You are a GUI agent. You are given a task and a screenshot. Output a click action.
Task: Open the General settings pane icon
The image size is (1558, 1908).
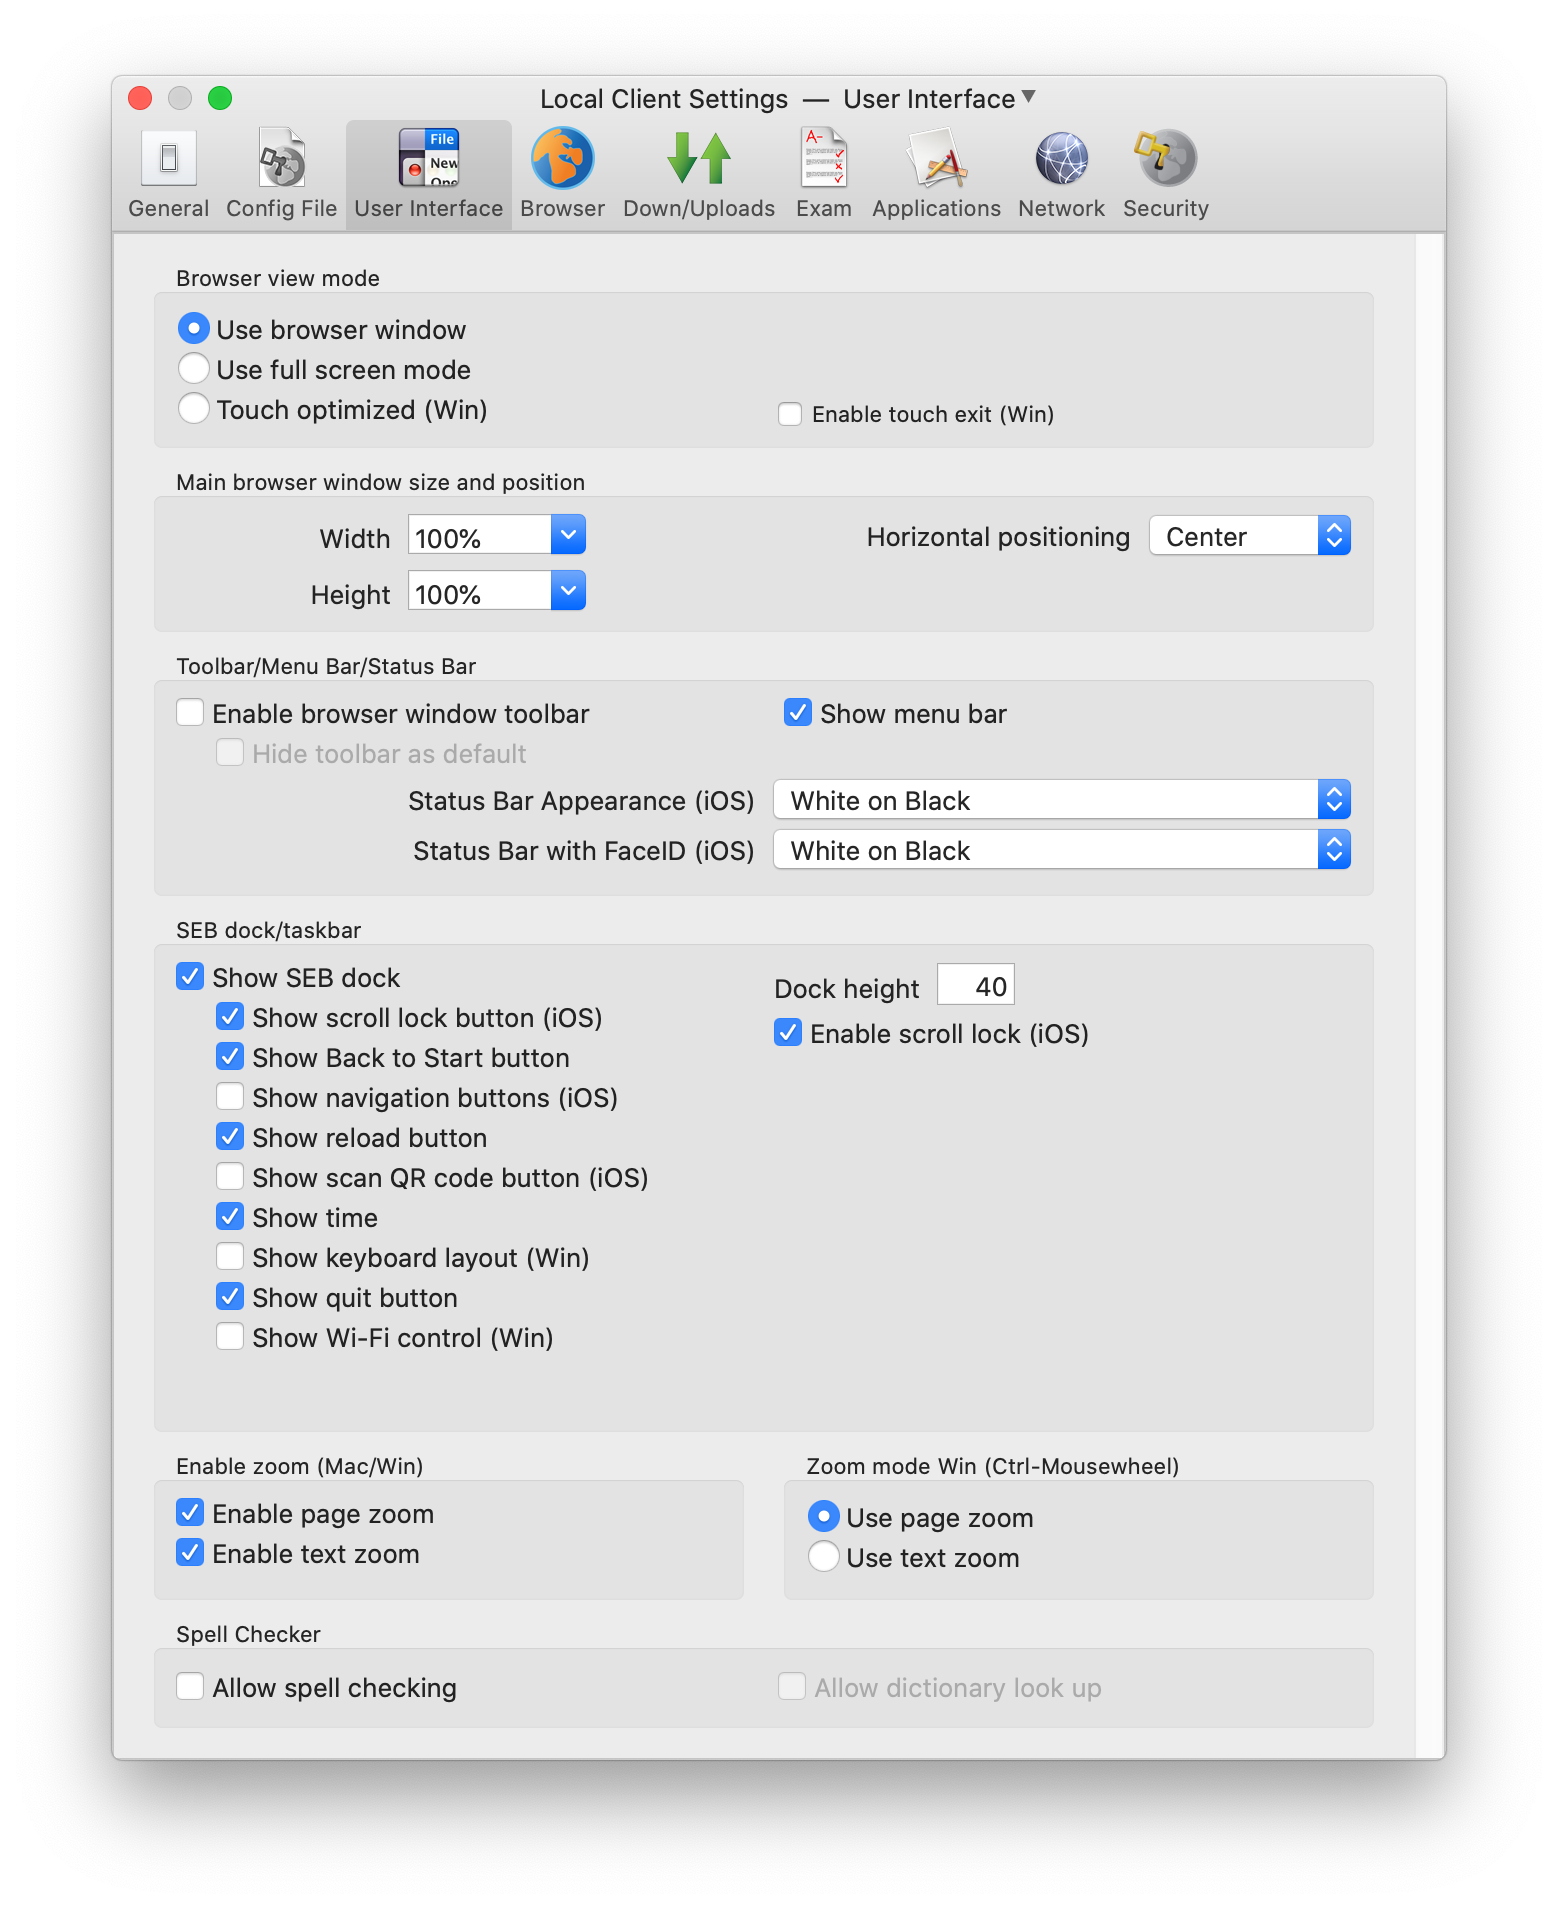169,159
